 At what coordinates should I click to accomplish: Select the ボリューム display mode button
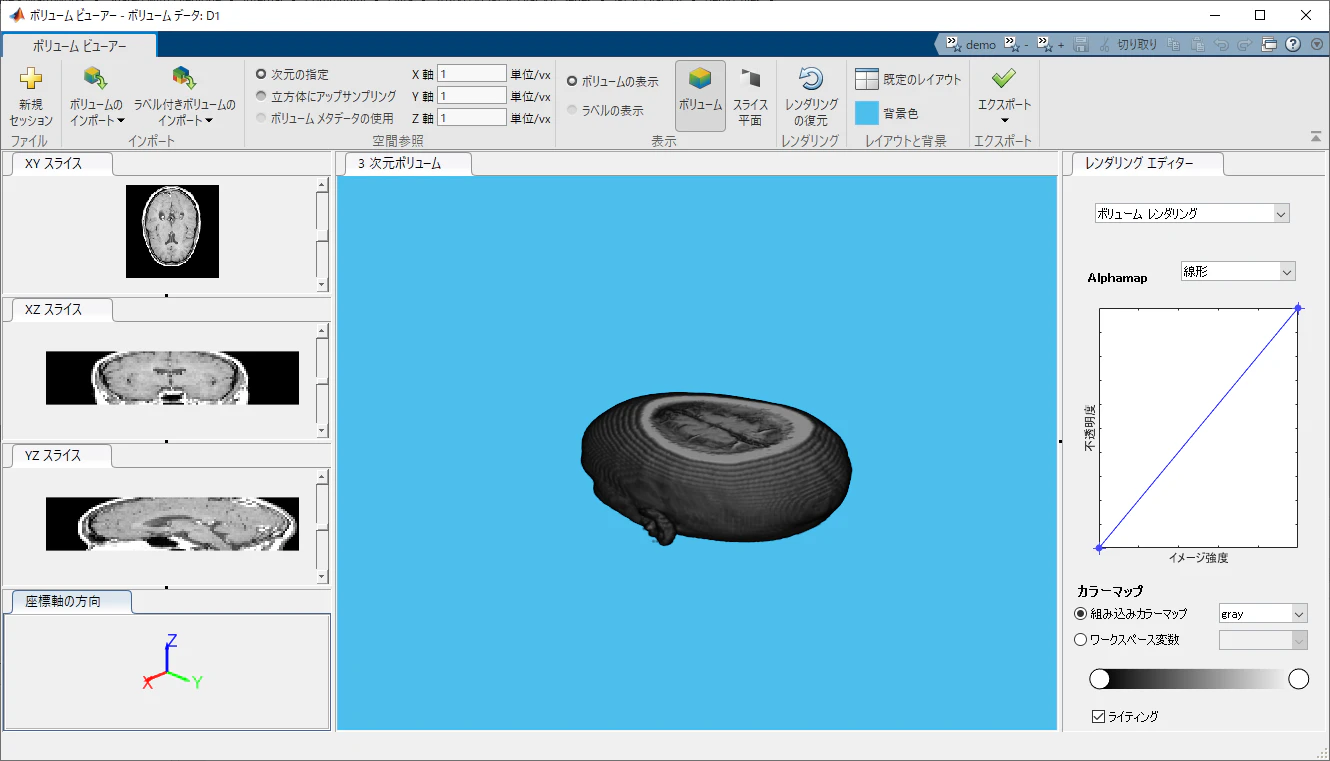coord(700,96)
